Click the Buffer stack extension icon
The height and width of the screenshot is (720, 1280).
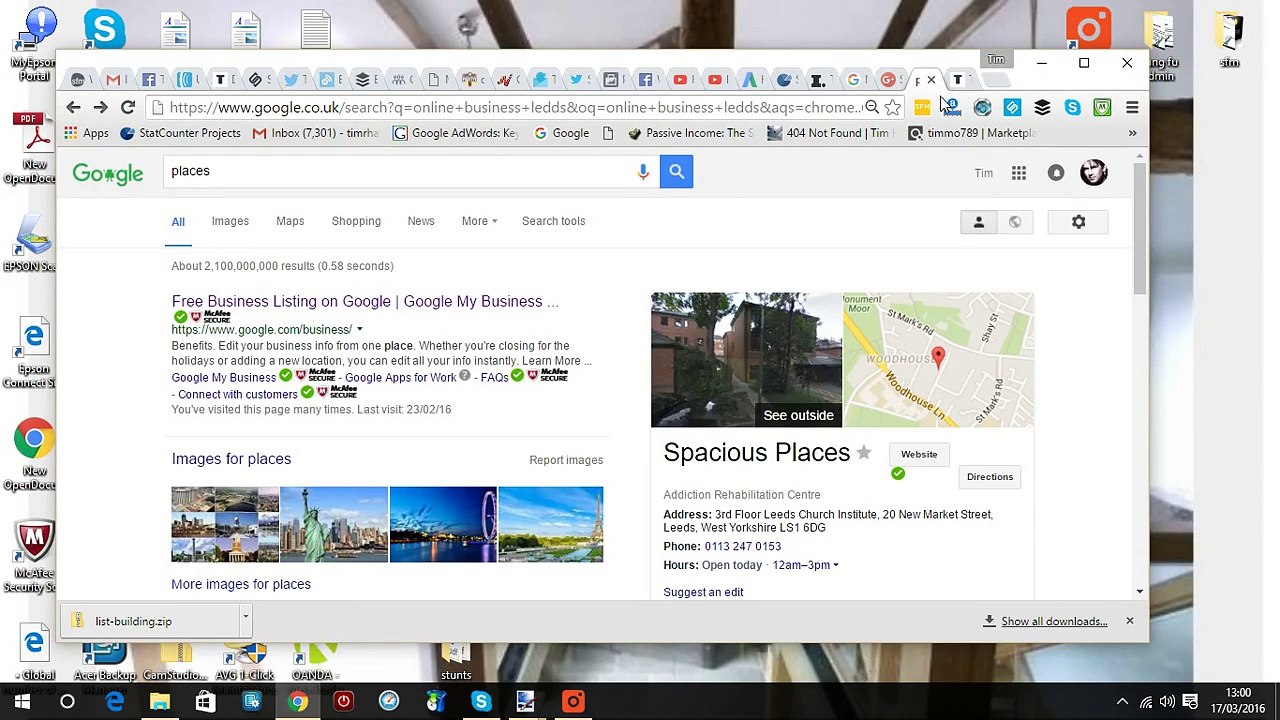pos(1042,107)
